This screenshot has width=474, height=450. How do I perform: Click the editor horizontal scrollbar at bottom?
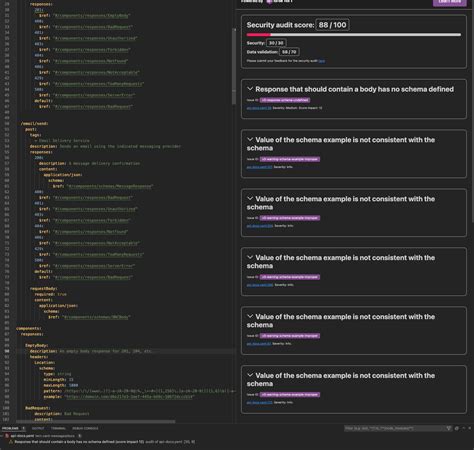[95, 422]
